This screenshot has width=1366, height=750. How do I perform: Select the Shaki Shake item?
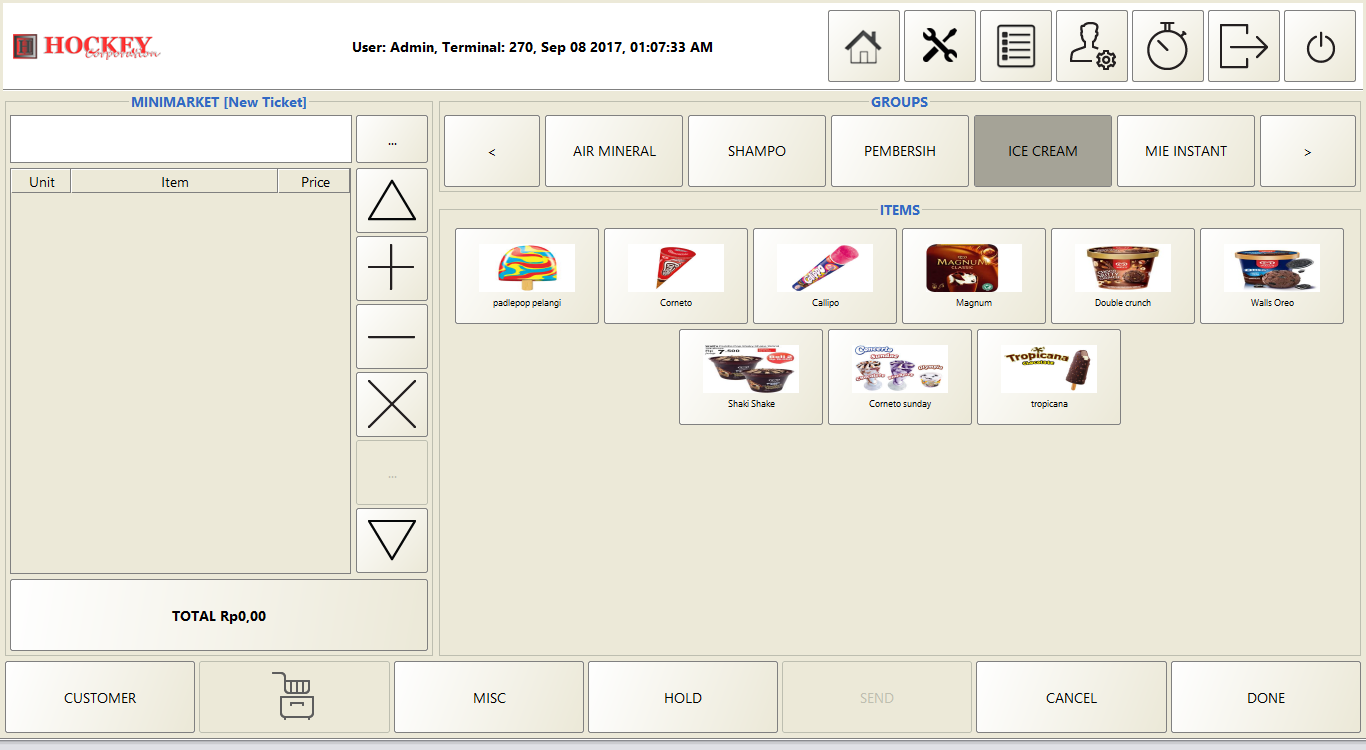tap(751, 377)
